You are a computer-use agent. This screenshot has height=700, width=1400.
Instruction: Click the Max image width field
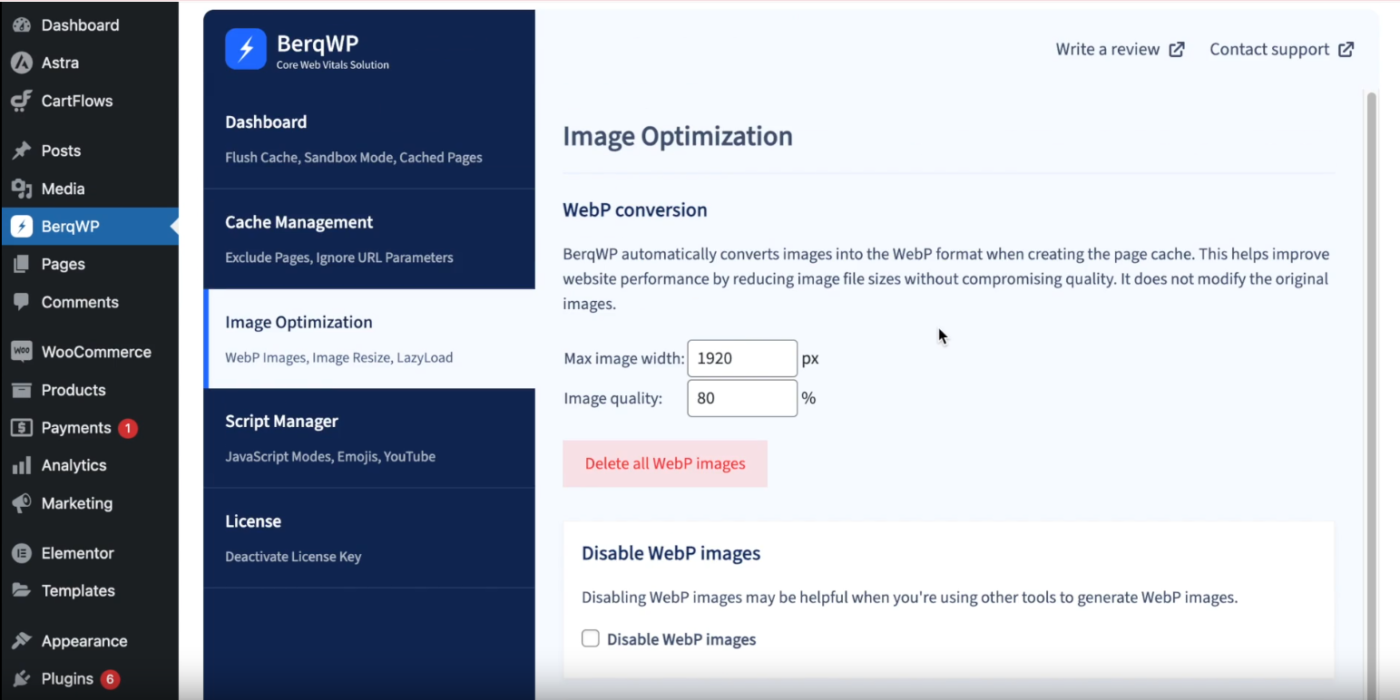pos(742,358)
